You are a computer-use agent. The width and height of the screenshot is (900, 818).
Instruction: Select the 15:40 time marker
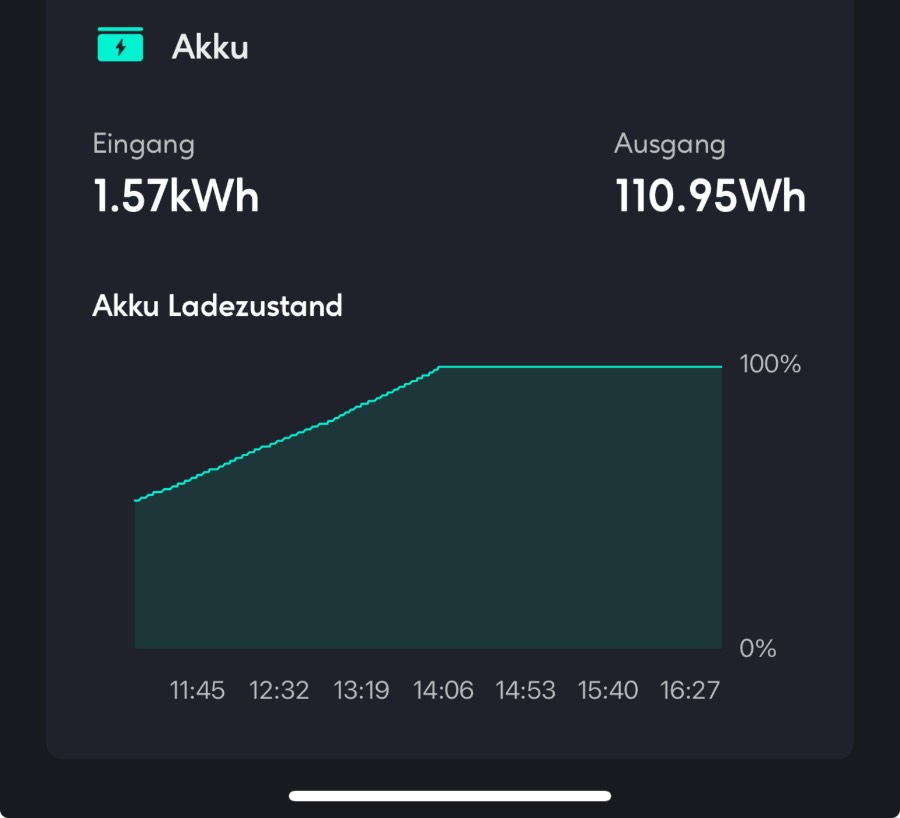tap(608, 690)
